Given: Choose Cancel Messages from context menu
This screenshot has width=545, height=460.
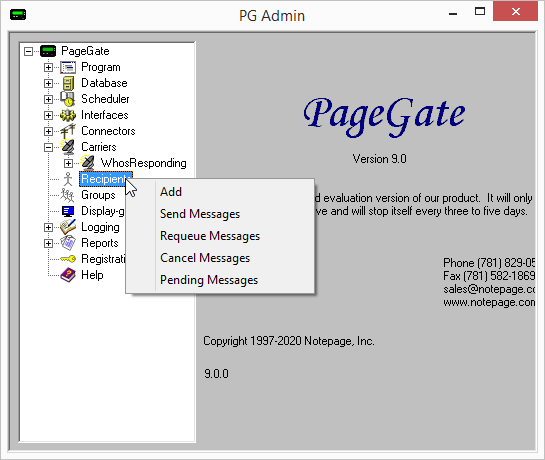Looking at the screenshot, I should (x=220, y=258).
